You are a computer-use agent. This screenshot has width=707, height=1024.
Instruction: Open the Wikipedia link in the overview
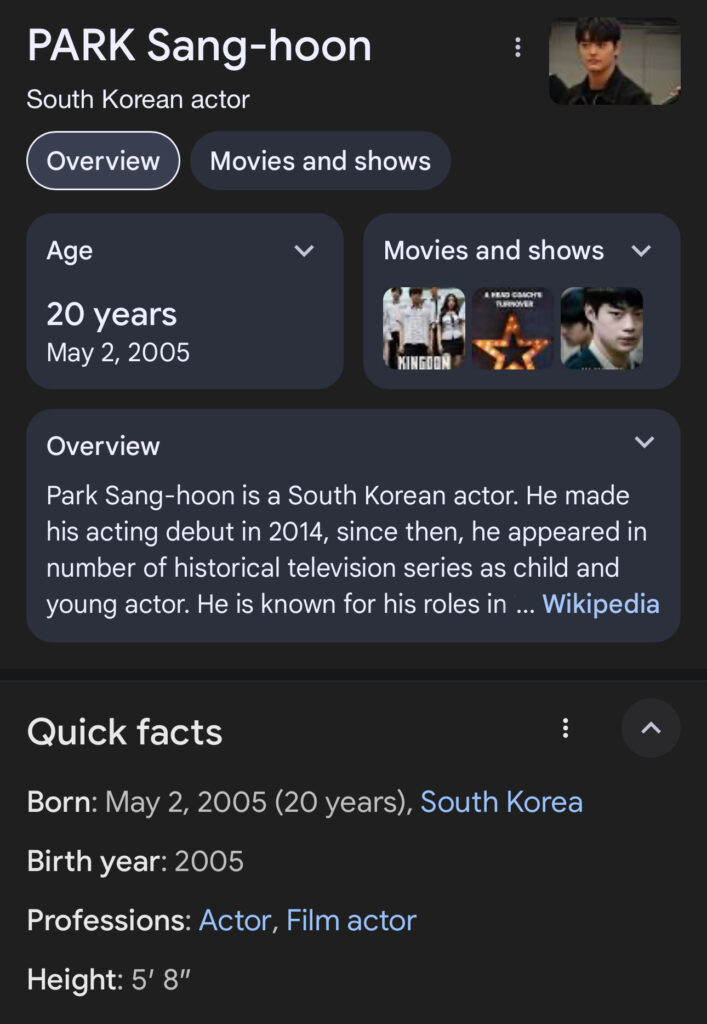[x=600, y=604]
